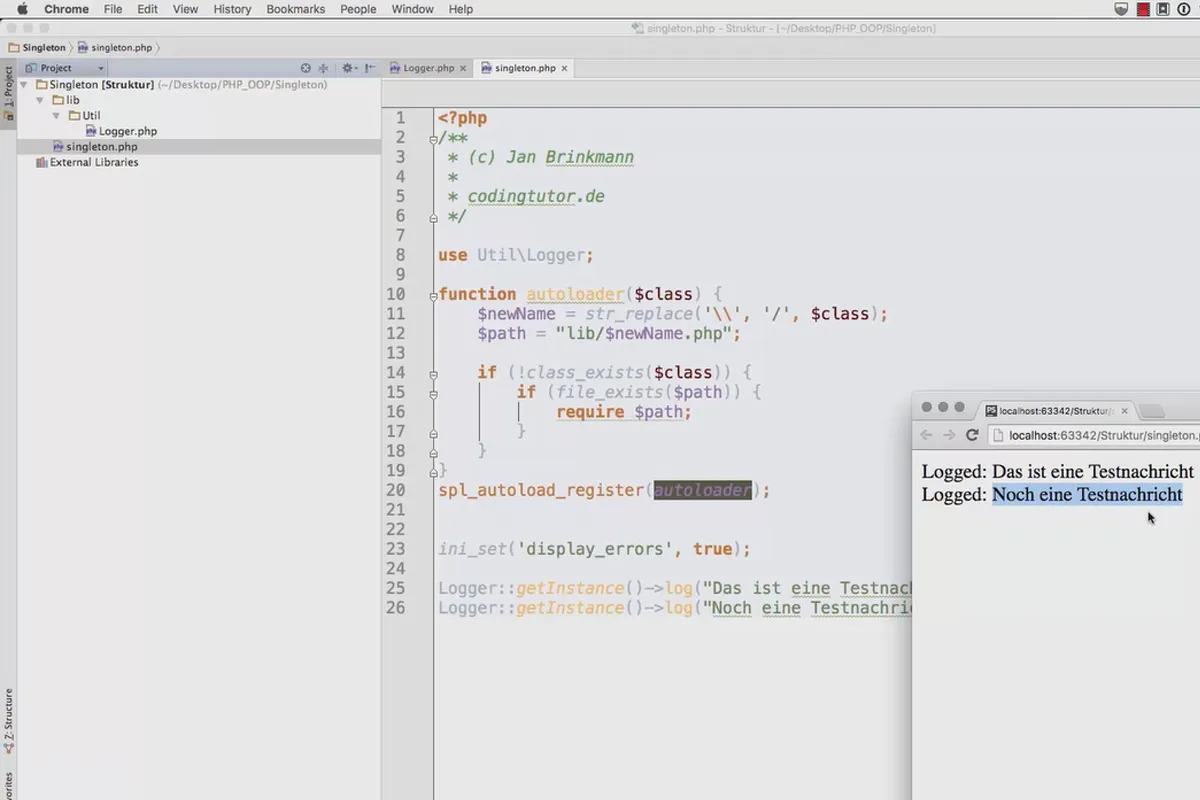Select the localhost tab in Chrome window

pos(1056,410)
